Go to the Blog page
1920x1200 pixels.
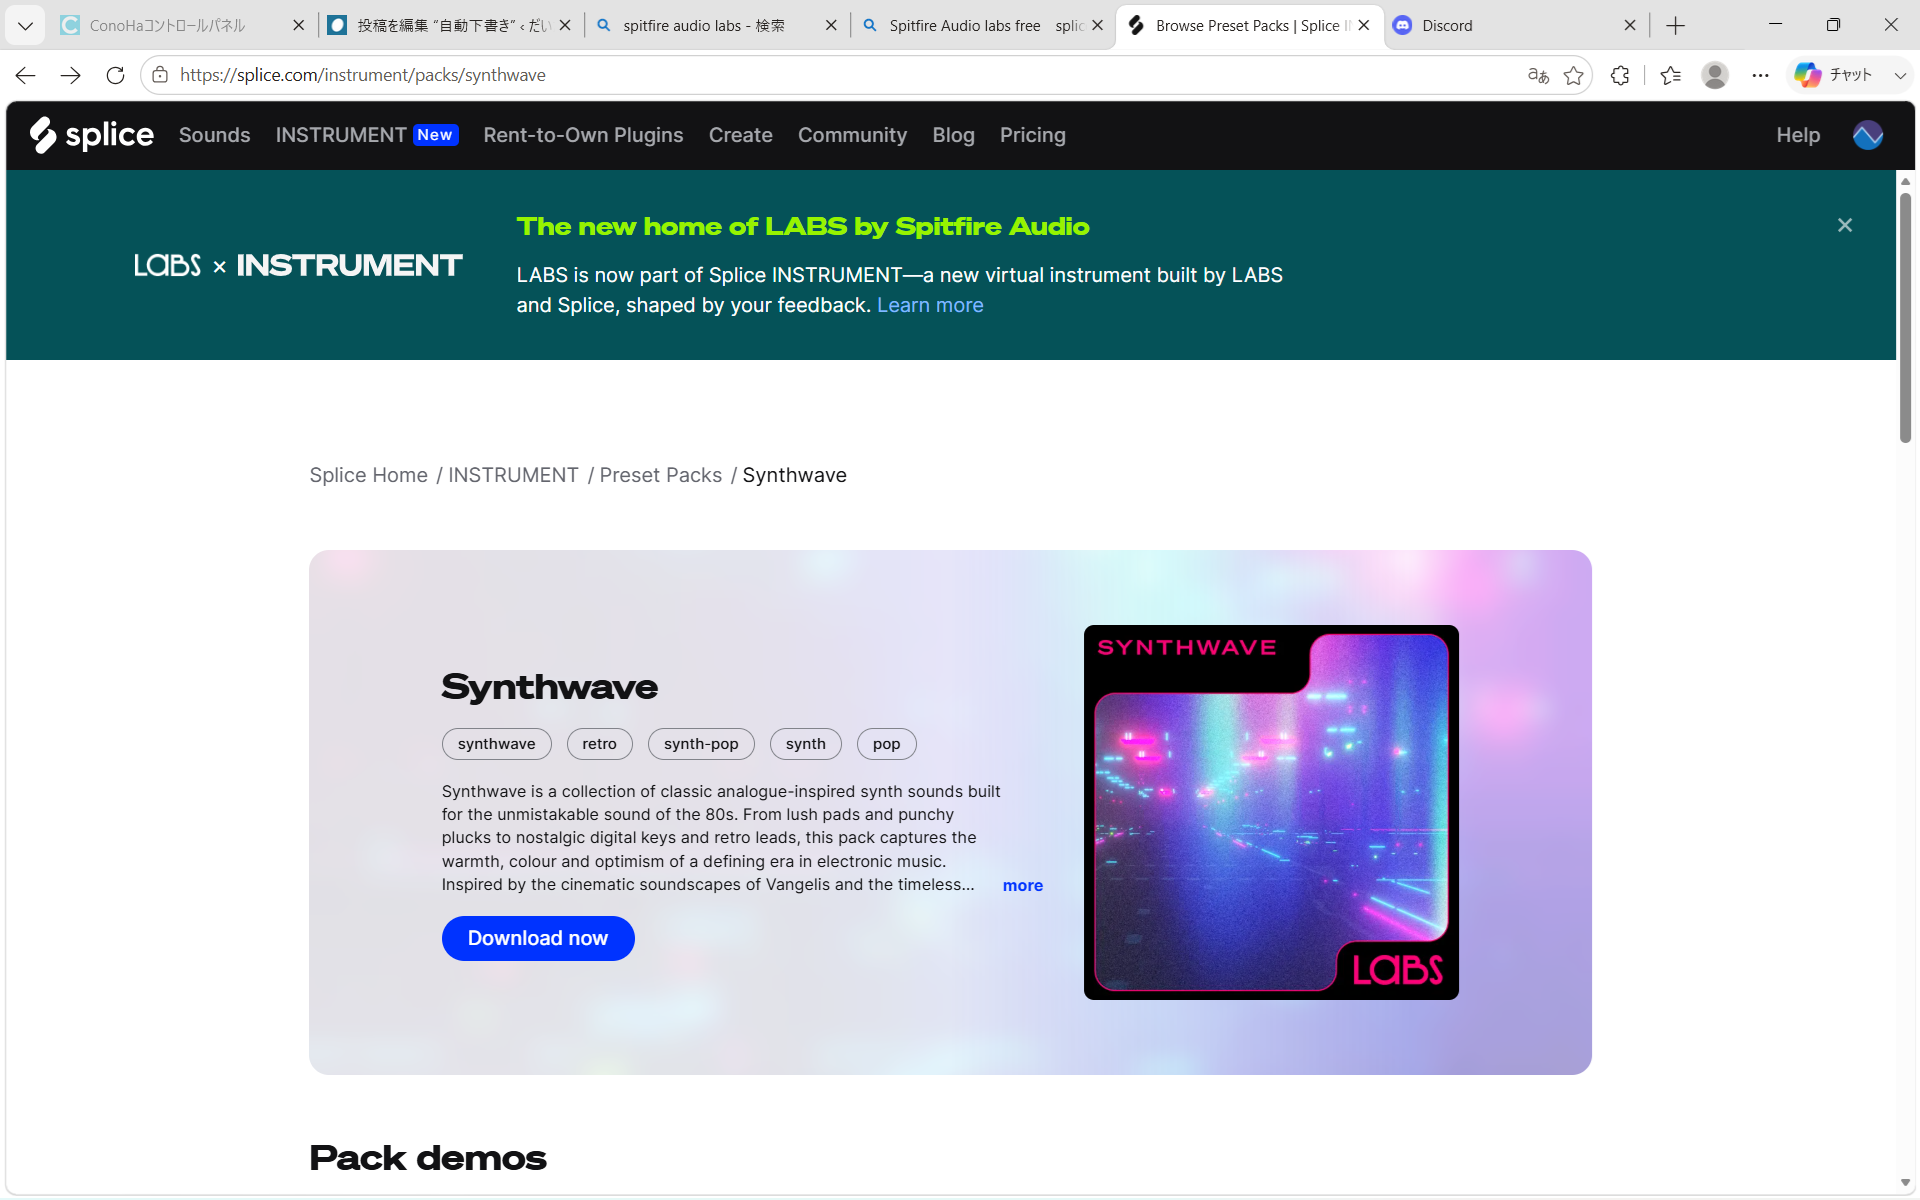point(953,135)
